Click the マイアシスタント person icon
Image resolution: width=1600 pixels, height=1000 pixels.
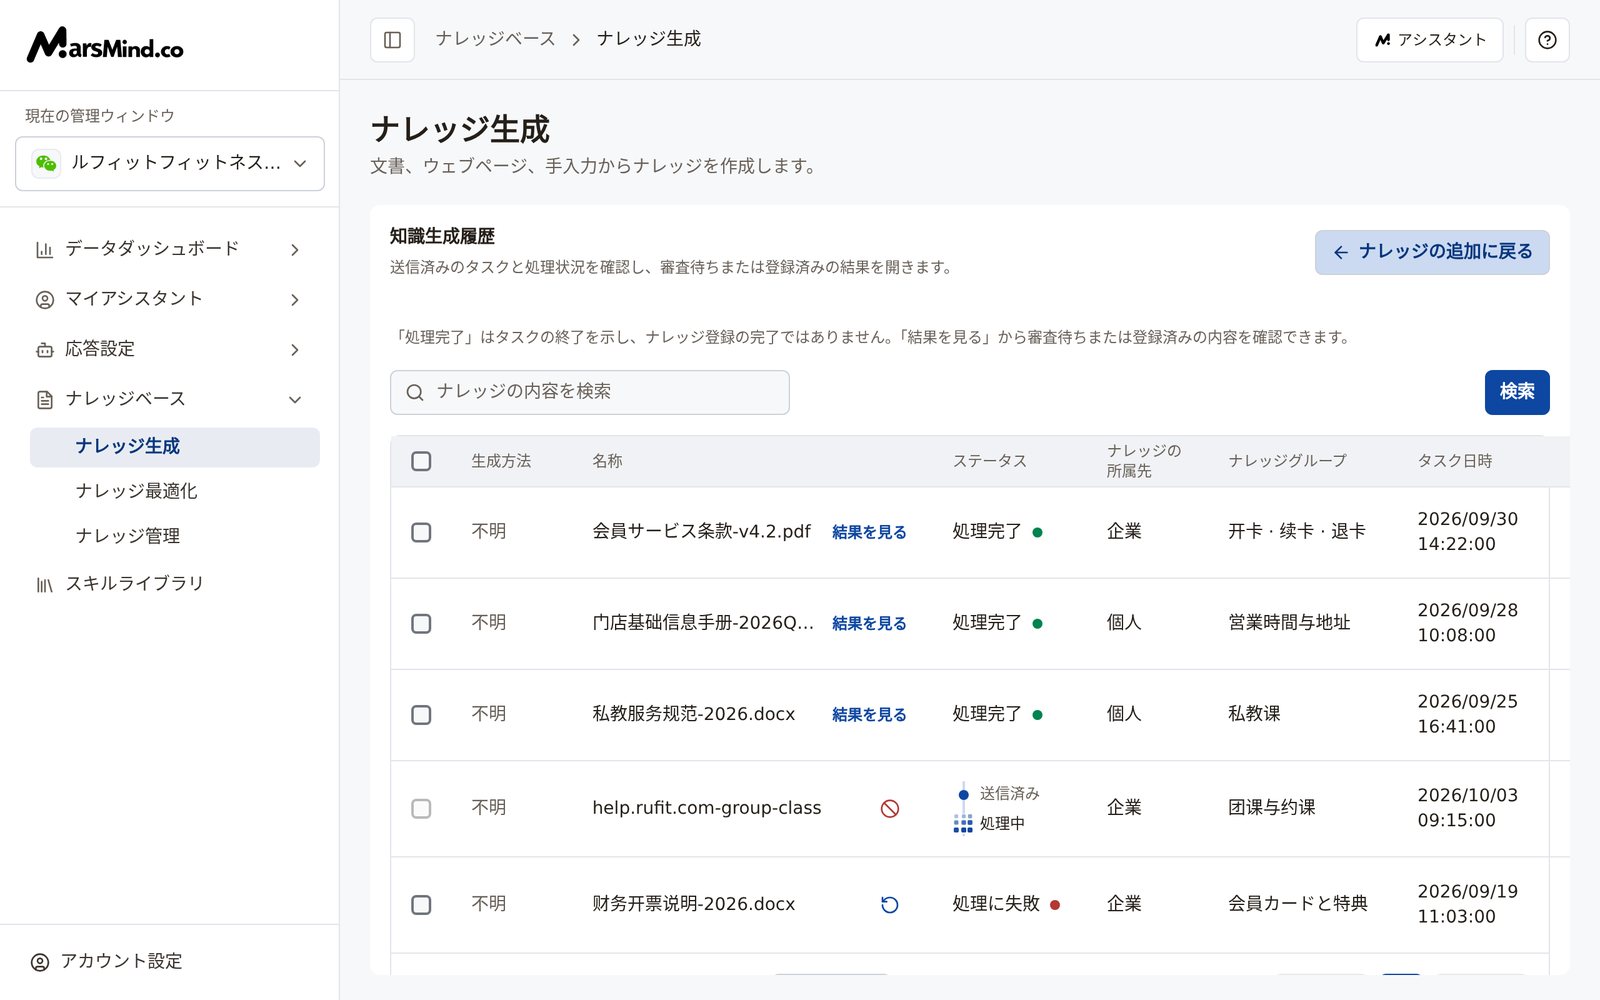click(x=44, y=299)
